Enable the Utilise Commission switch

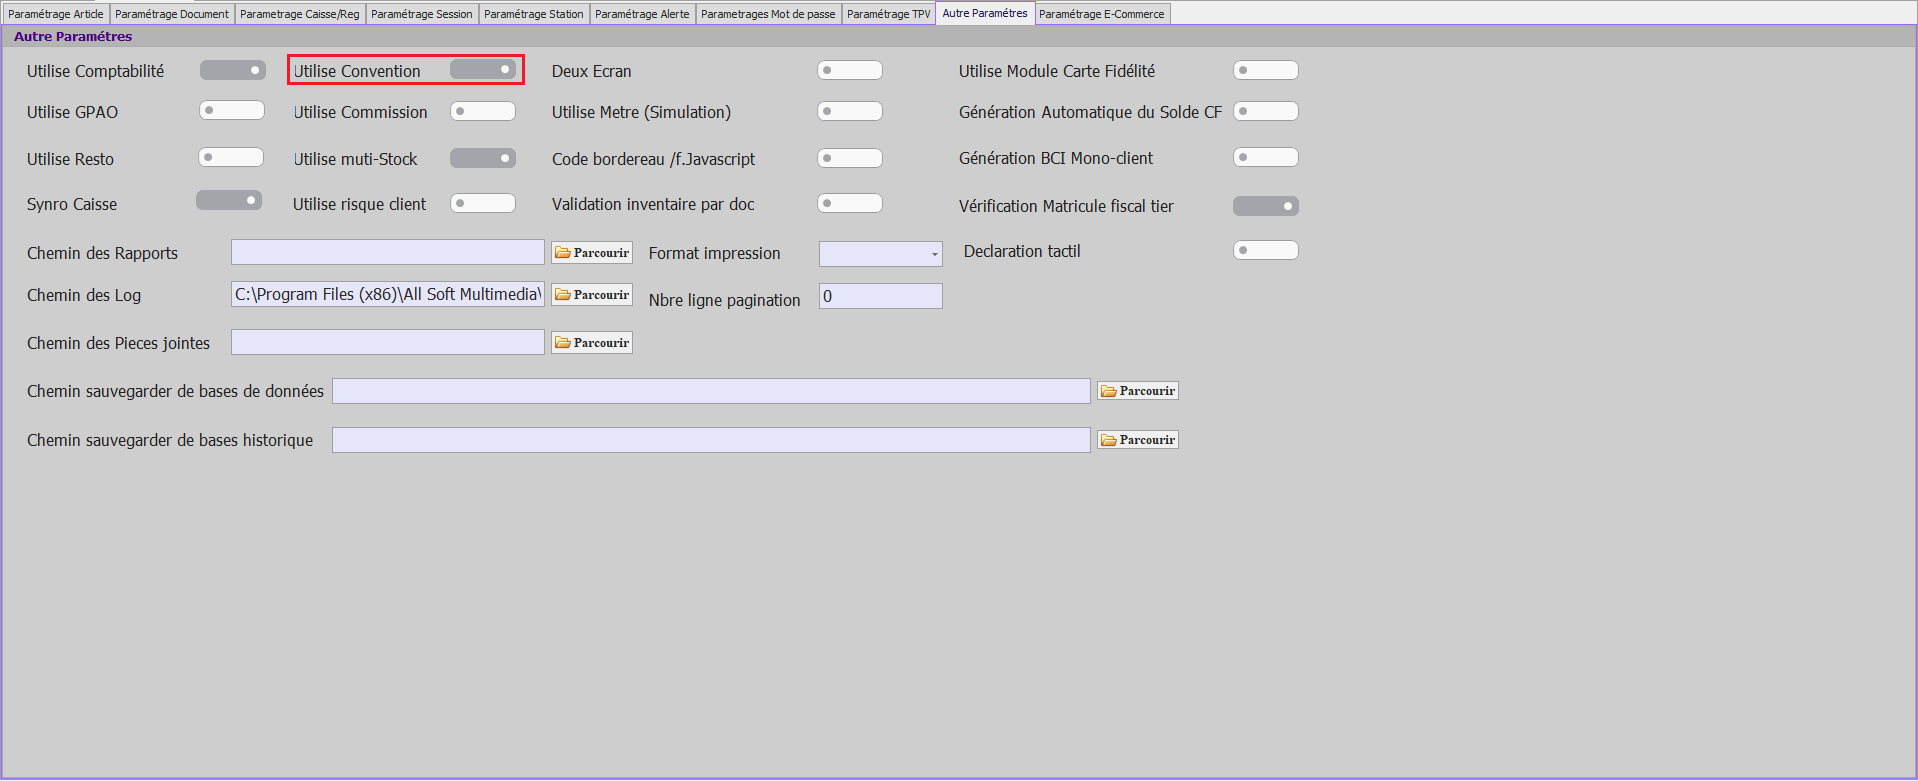point(482,111)
